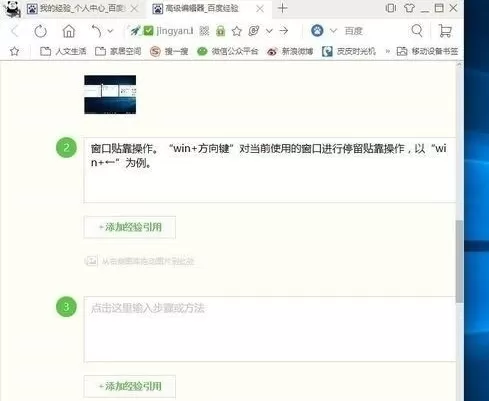
Task: Bookmark this page with the star icon
Action: (237, 31)
